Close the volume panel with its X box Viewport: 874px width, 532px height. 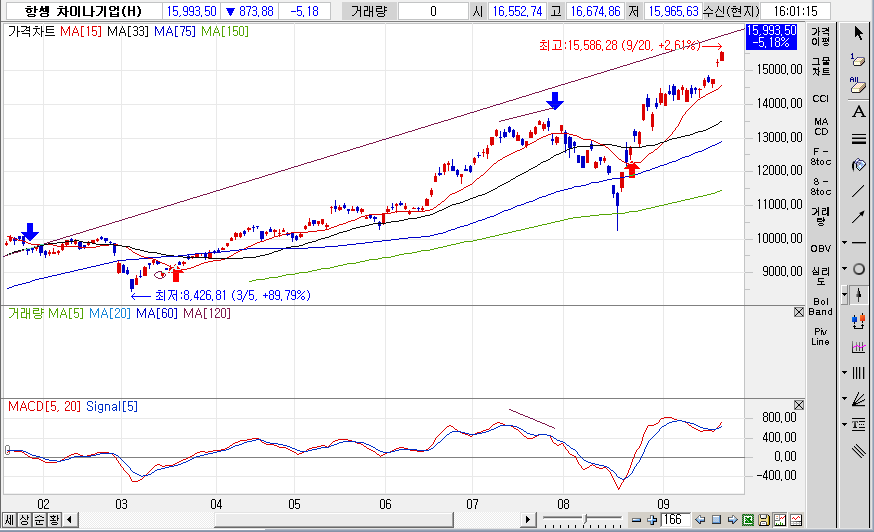pyautogui.click(x=798, y=312)
